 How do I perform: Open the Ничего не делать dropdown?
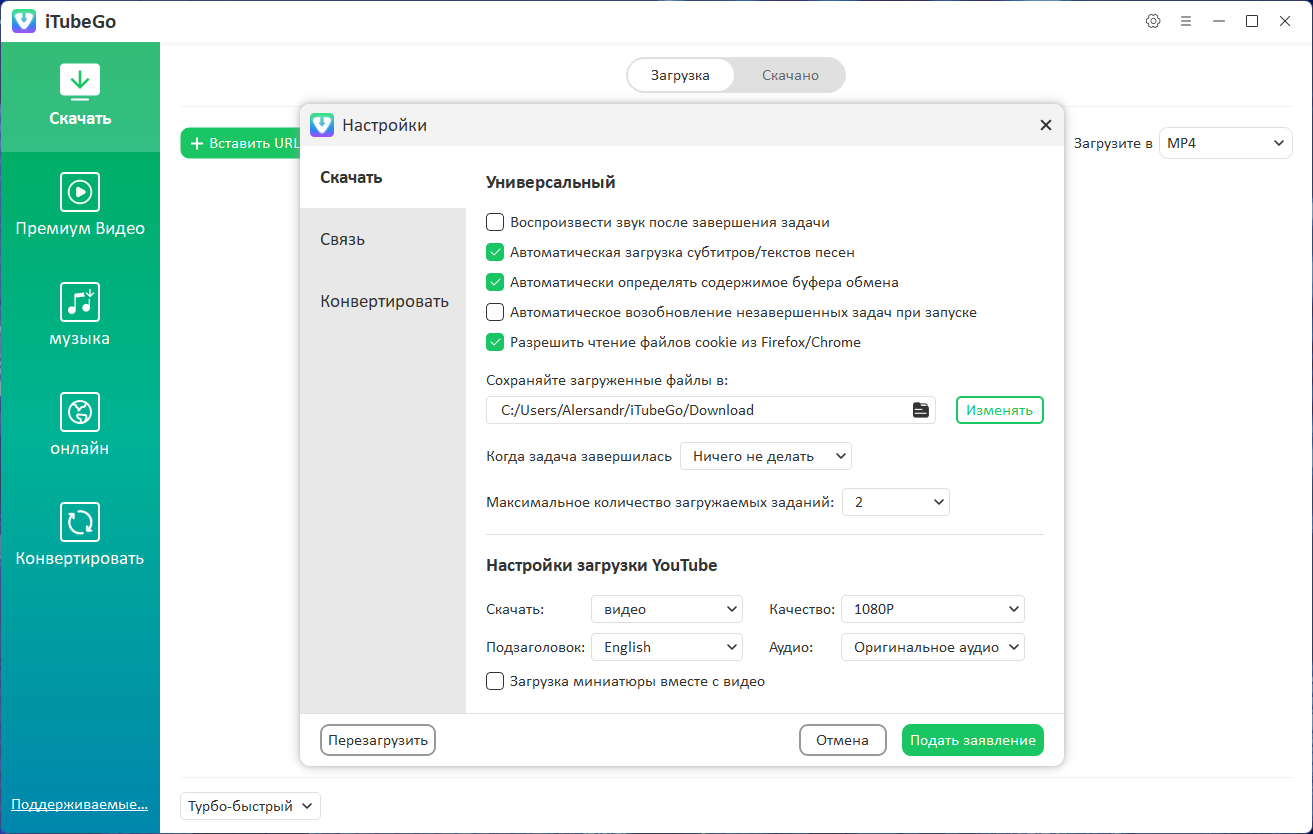coord(765,457)
